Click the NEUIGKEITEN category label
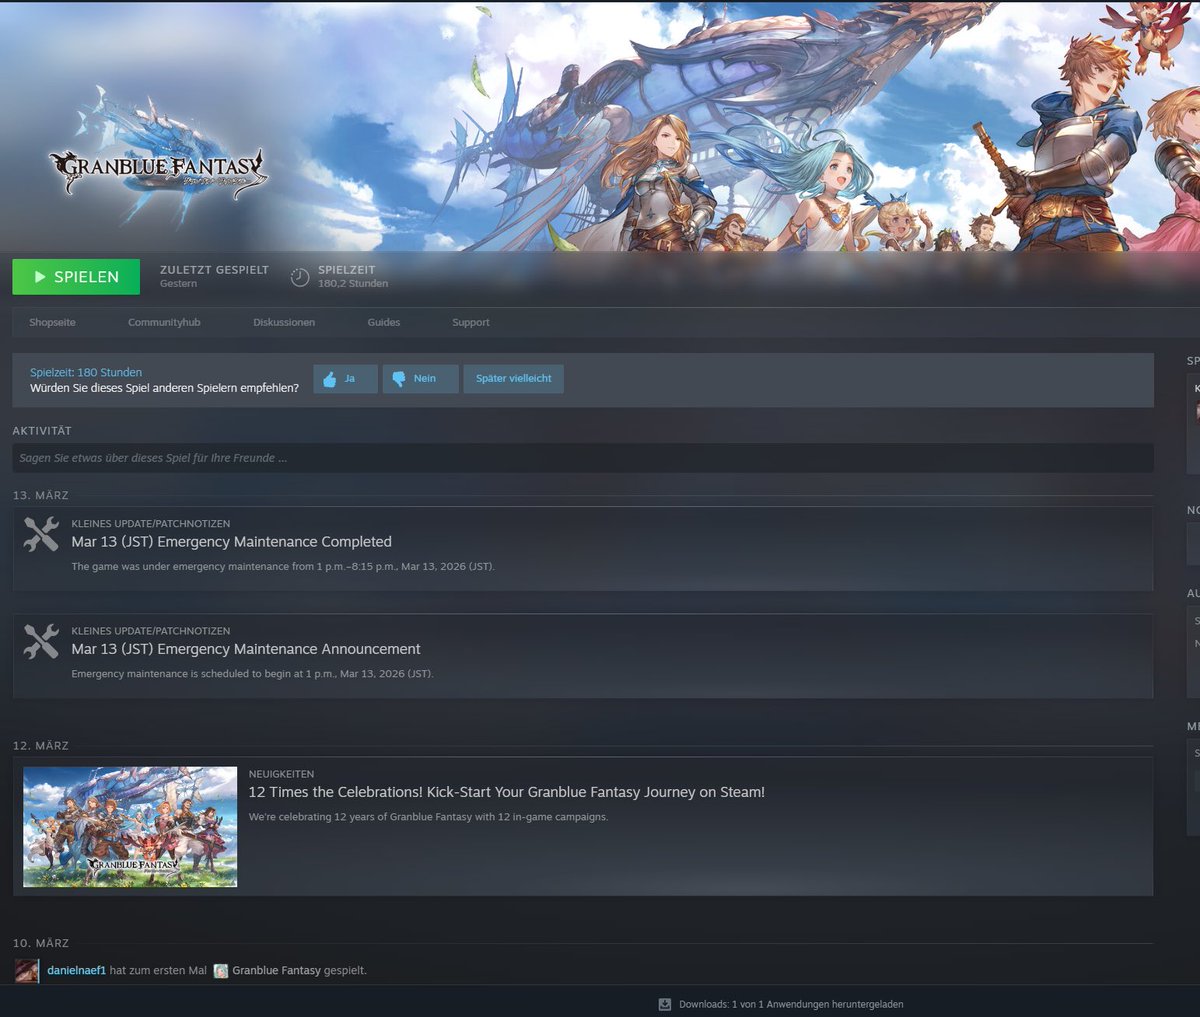The width and height of the screenshot is (1200, 1017). click(x=281, y=774)
